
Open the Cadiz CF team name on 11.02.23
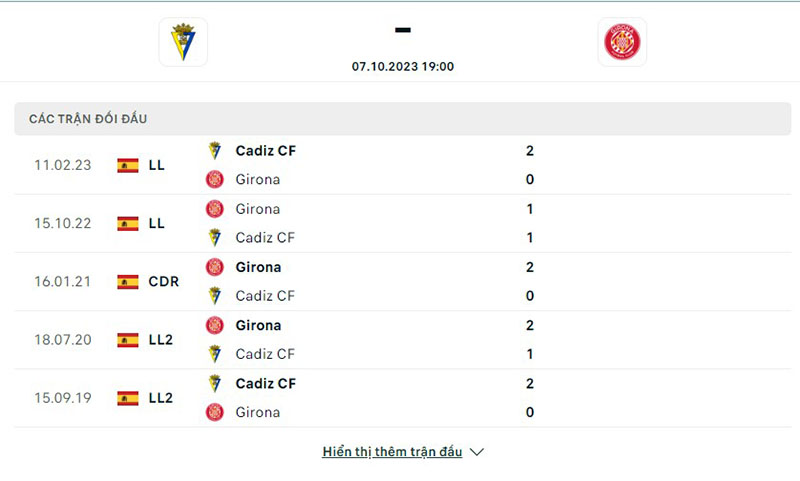tap(266, 151)
